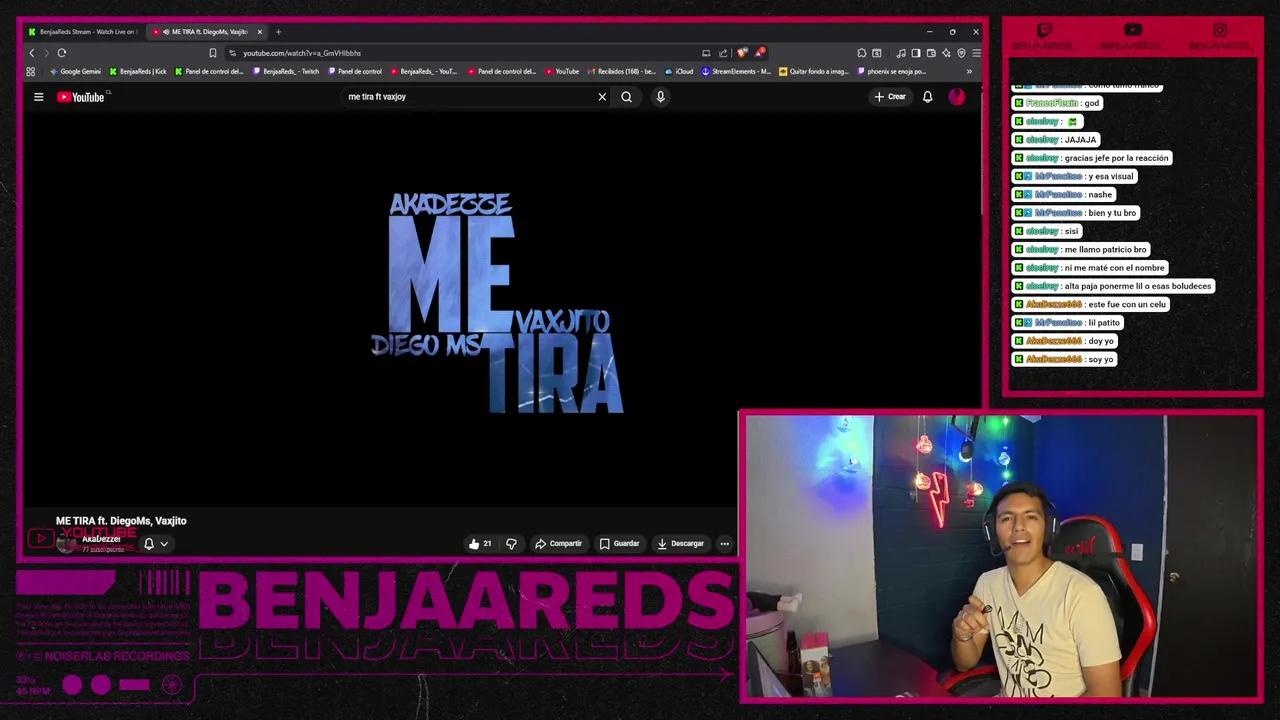Open BenjaaReds_ - Twitch bookmark

(286, 72)
